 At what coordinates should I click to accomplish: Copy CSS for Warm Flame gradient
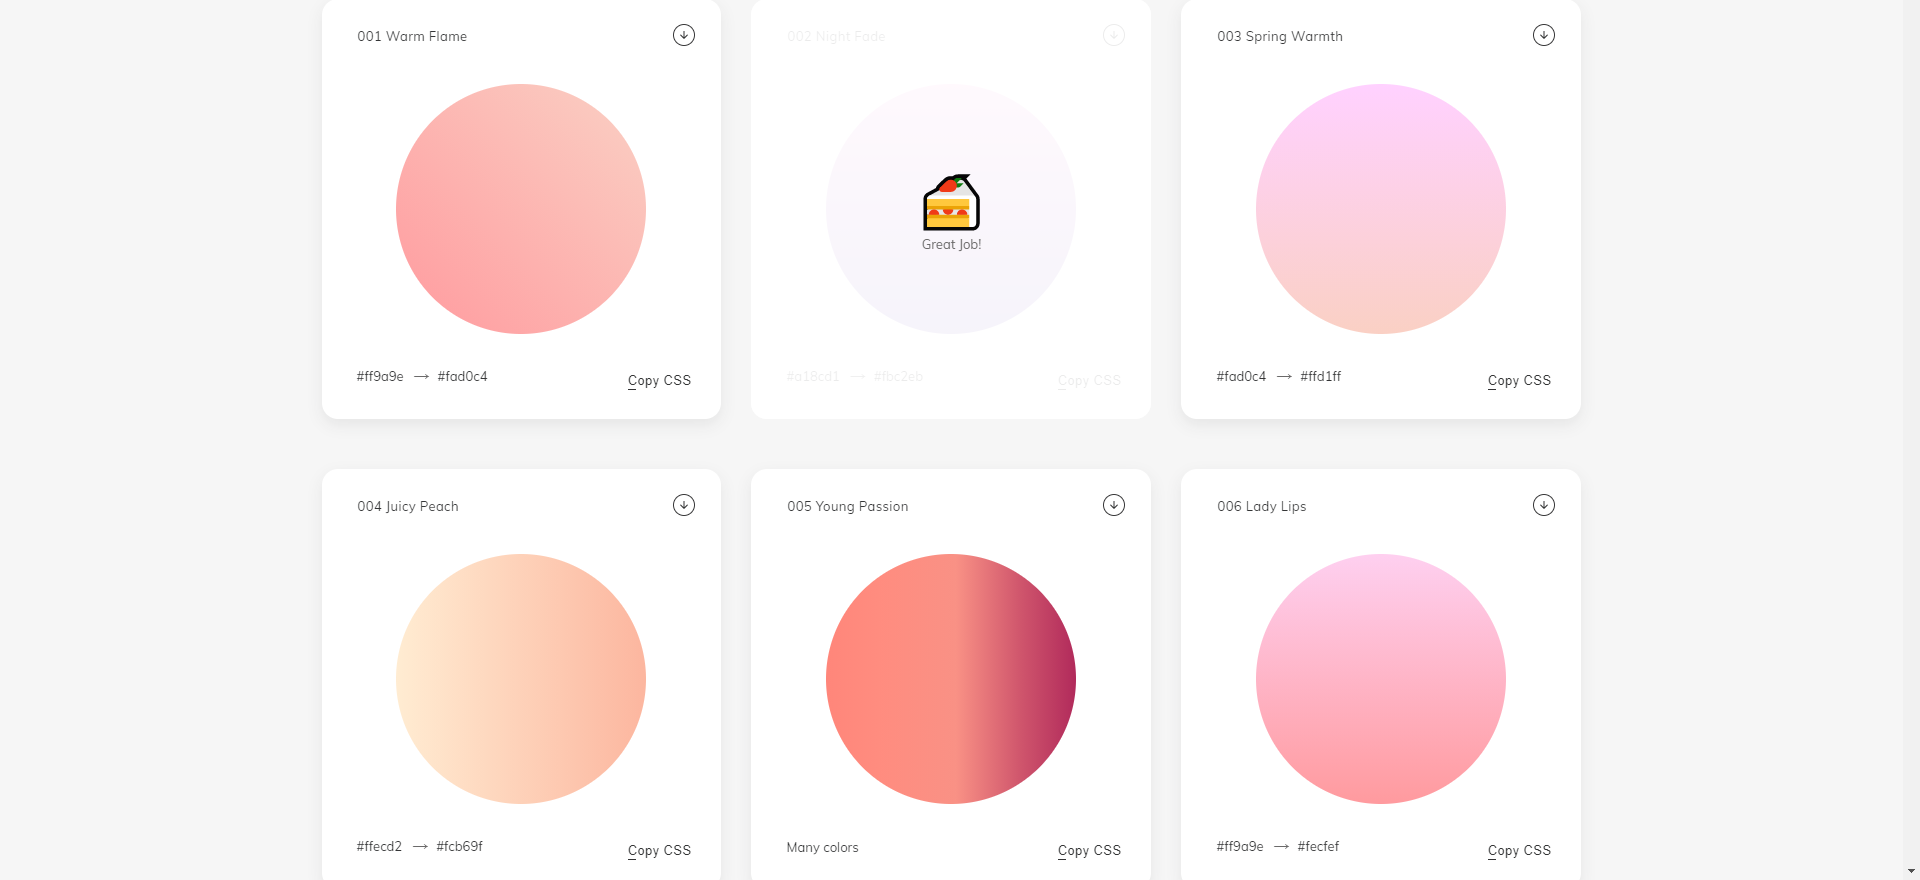[x=659, y=381]
